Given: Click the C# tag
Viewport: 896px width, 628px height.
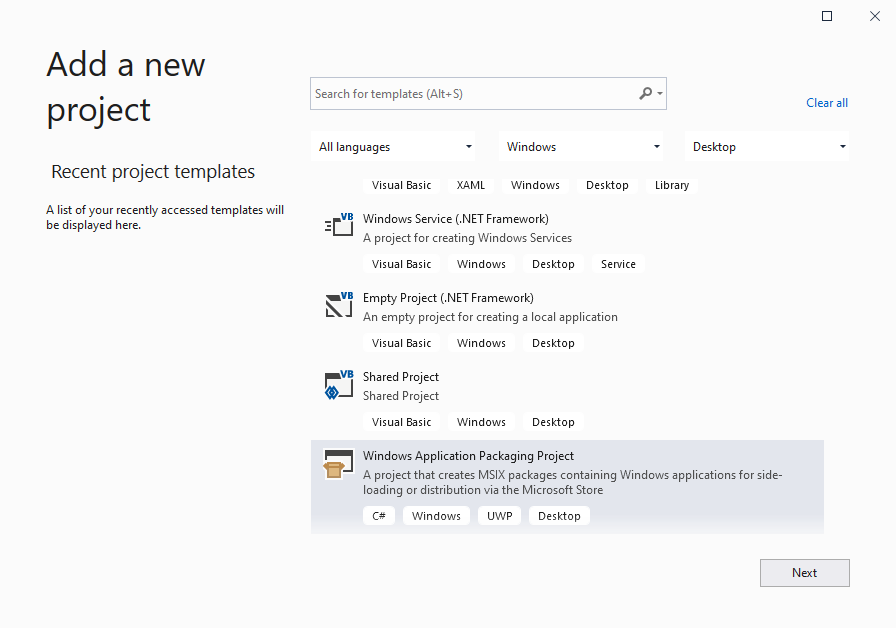Looking at the screenshot, I should (x=379, y=516).
